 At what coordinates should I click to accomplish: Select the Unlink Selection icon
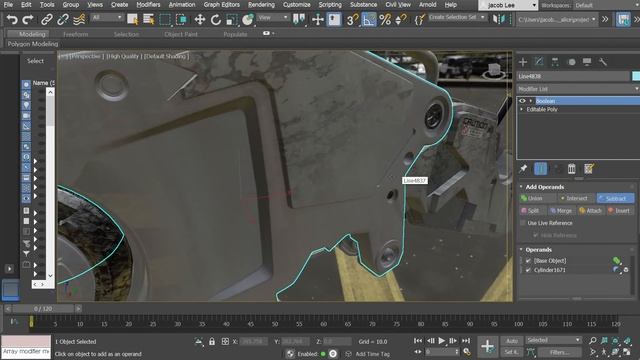63,19
